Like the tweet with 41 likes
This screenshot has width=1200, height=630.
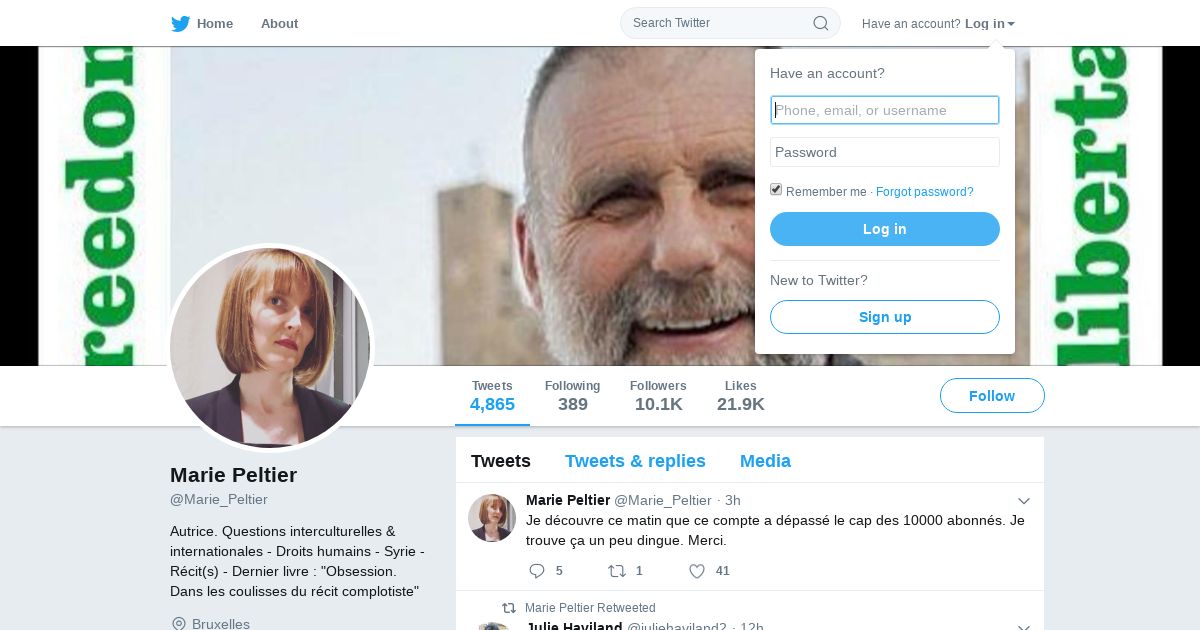pos(697,571)
